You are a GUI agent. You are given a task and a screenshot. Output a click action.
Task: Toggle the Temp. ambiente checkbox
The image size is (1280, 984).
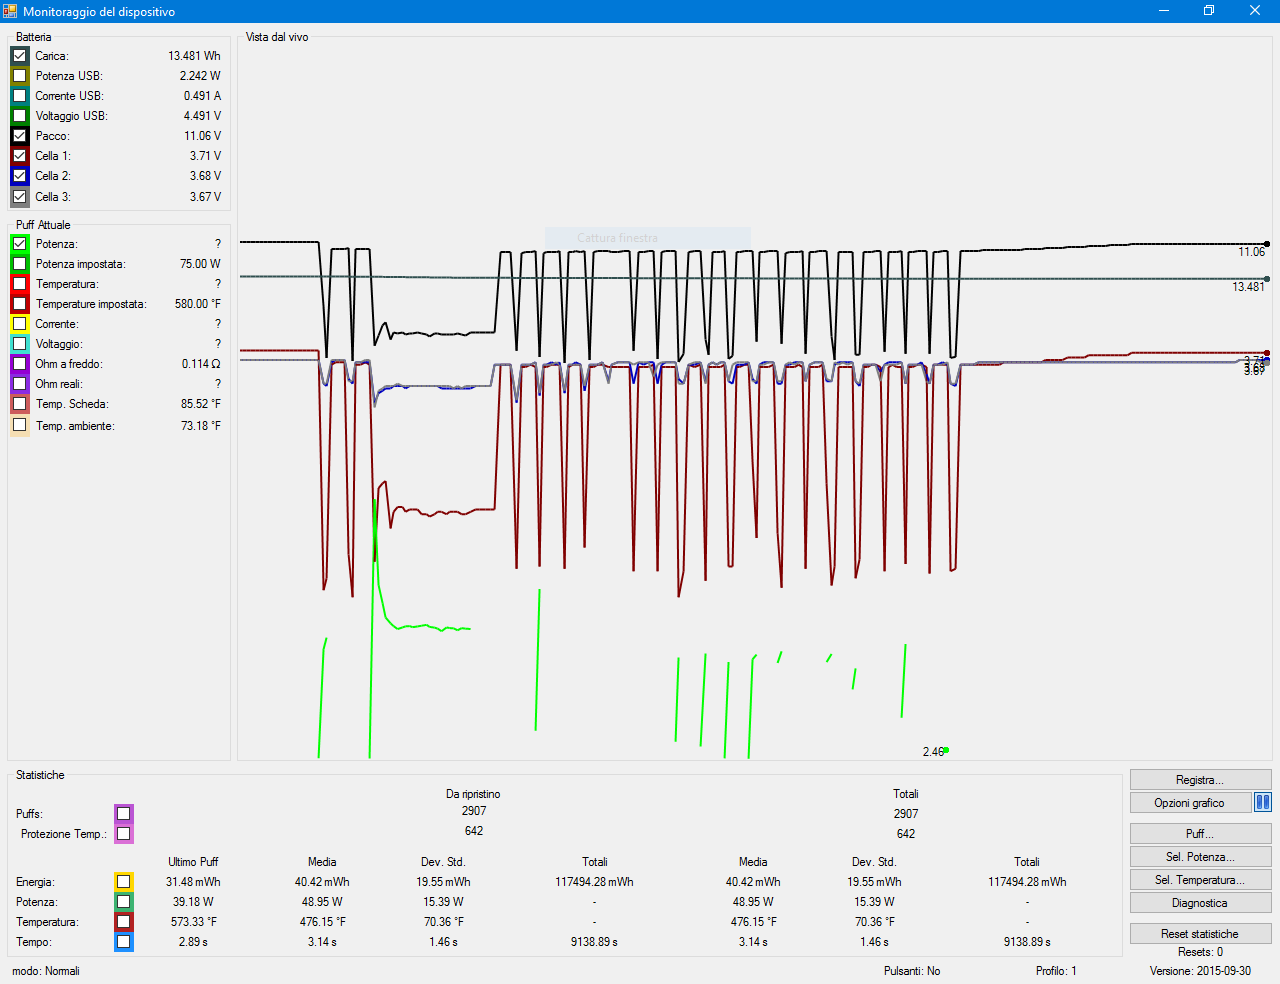pos(20,425)
